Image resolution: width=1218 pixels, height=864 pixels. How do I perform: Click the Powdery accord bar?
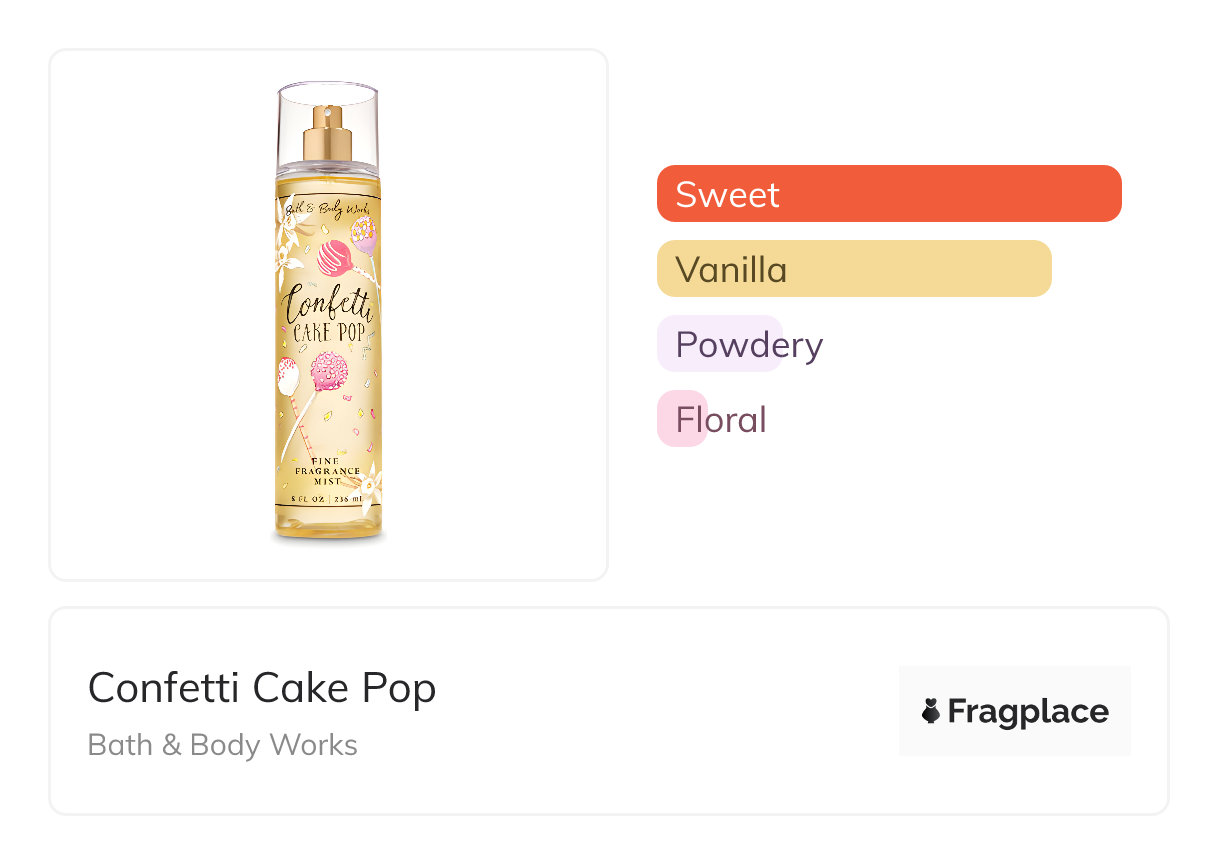click(x=720, y=344)
